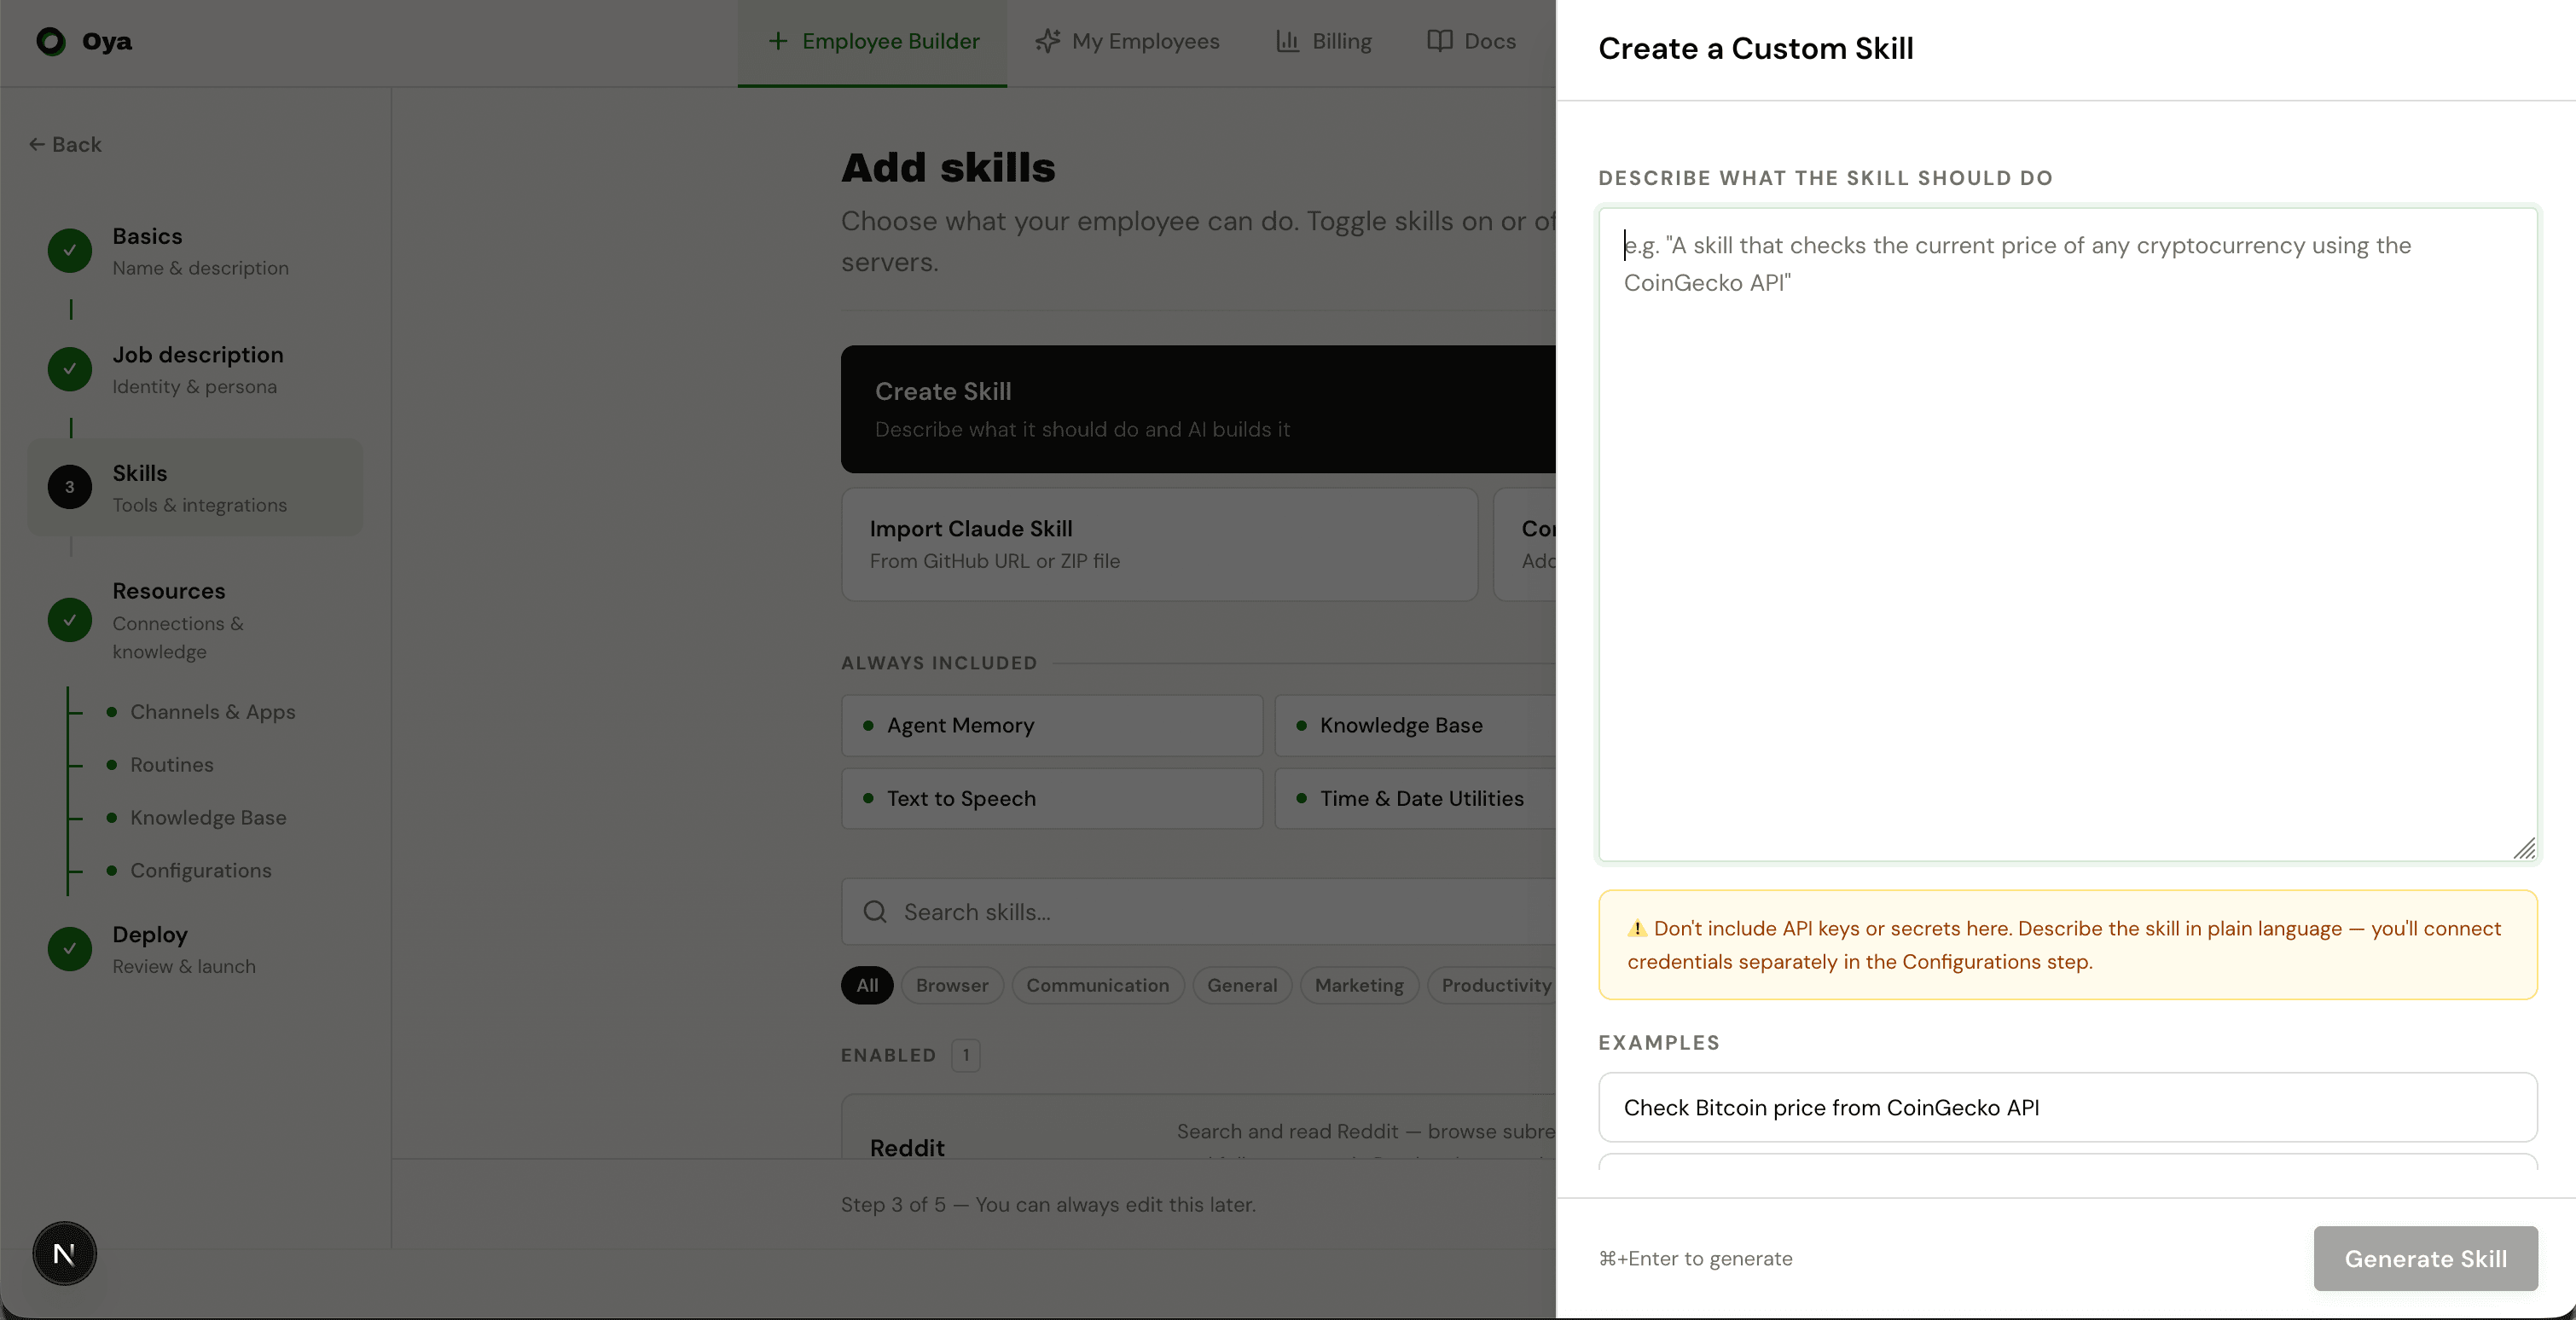Choose the Check Bitcoin price example
Screen dimensions: 2576x1320
2066,1107
